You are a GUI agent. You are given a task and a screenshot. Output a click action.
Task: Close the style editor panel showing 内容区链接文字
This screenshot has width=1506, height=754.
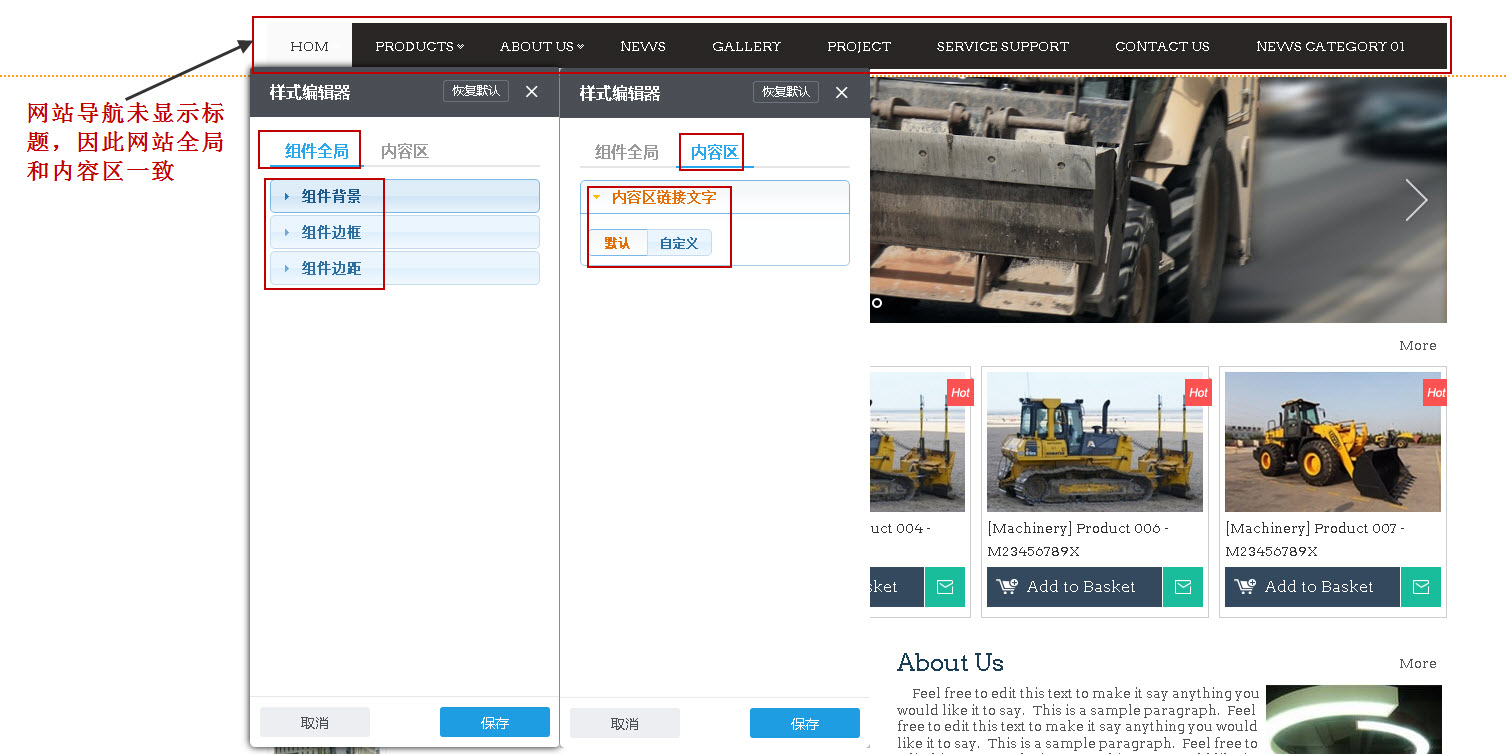coord(842,92)
